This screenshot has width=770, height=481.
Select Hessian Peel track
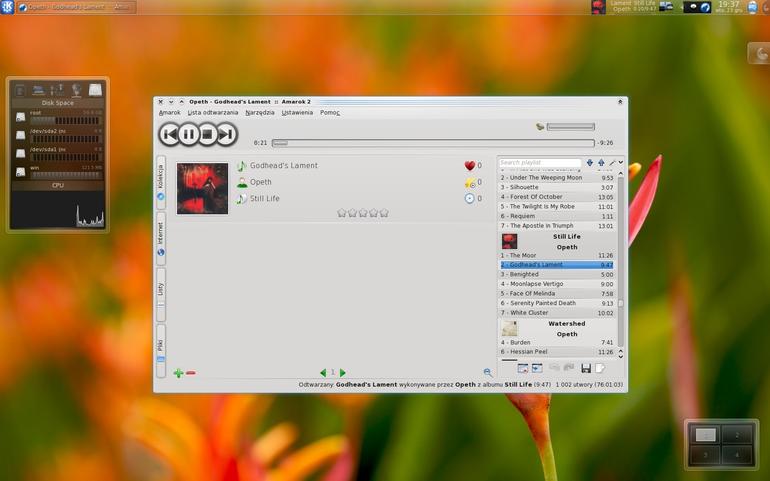click(x=557, y=352)
